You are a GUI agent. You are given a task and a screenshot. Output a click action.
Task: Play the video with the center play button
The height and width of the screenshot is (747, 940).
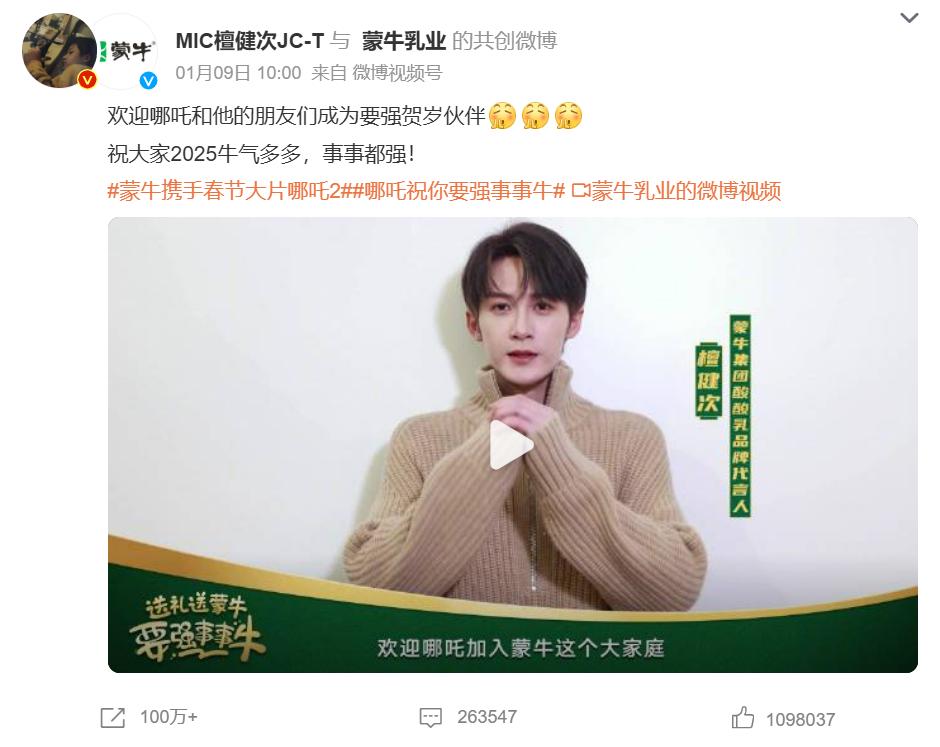(511, 445)
